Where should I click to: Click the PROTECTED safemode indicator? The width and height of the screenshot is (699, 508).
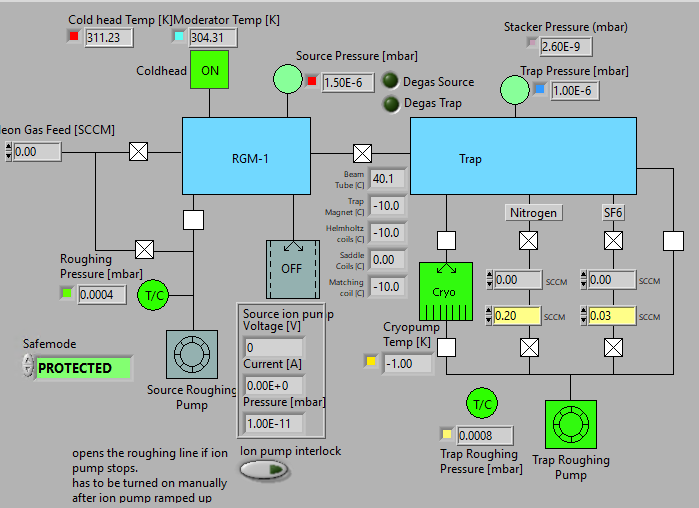pyautogui.click(x=84, y=368)
